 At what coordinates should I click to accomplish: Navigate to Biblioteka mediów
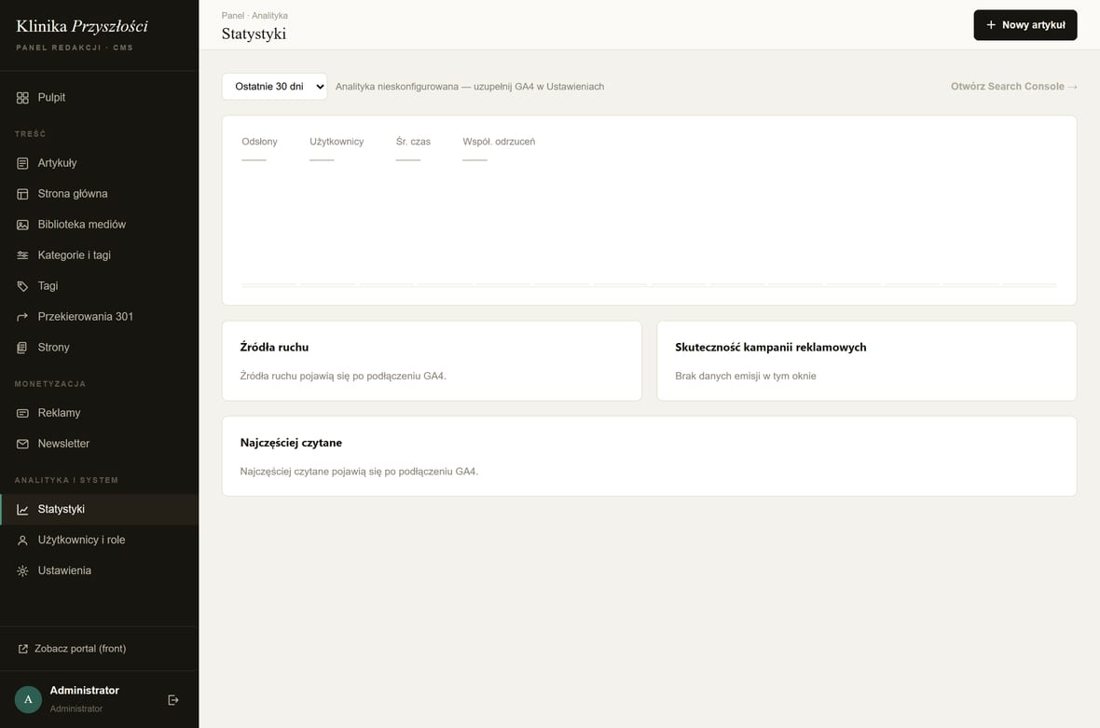pos(99,224)
